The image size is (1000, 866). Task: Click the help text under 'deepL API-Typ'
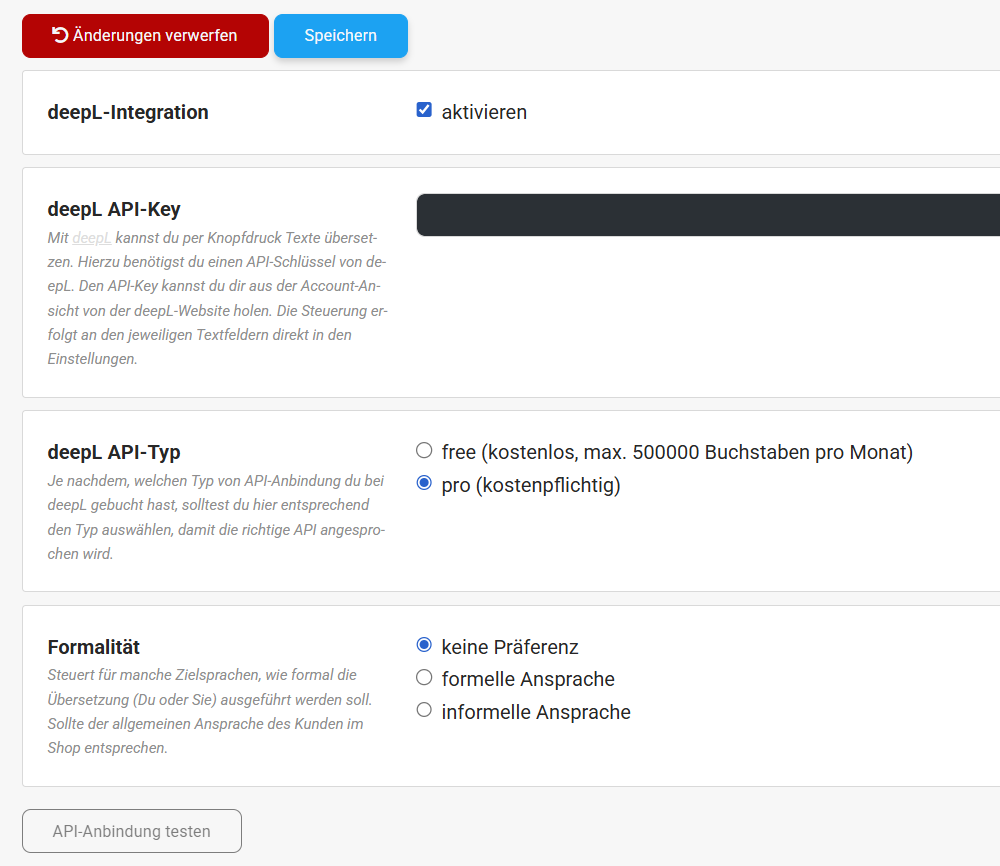(215, 517)
